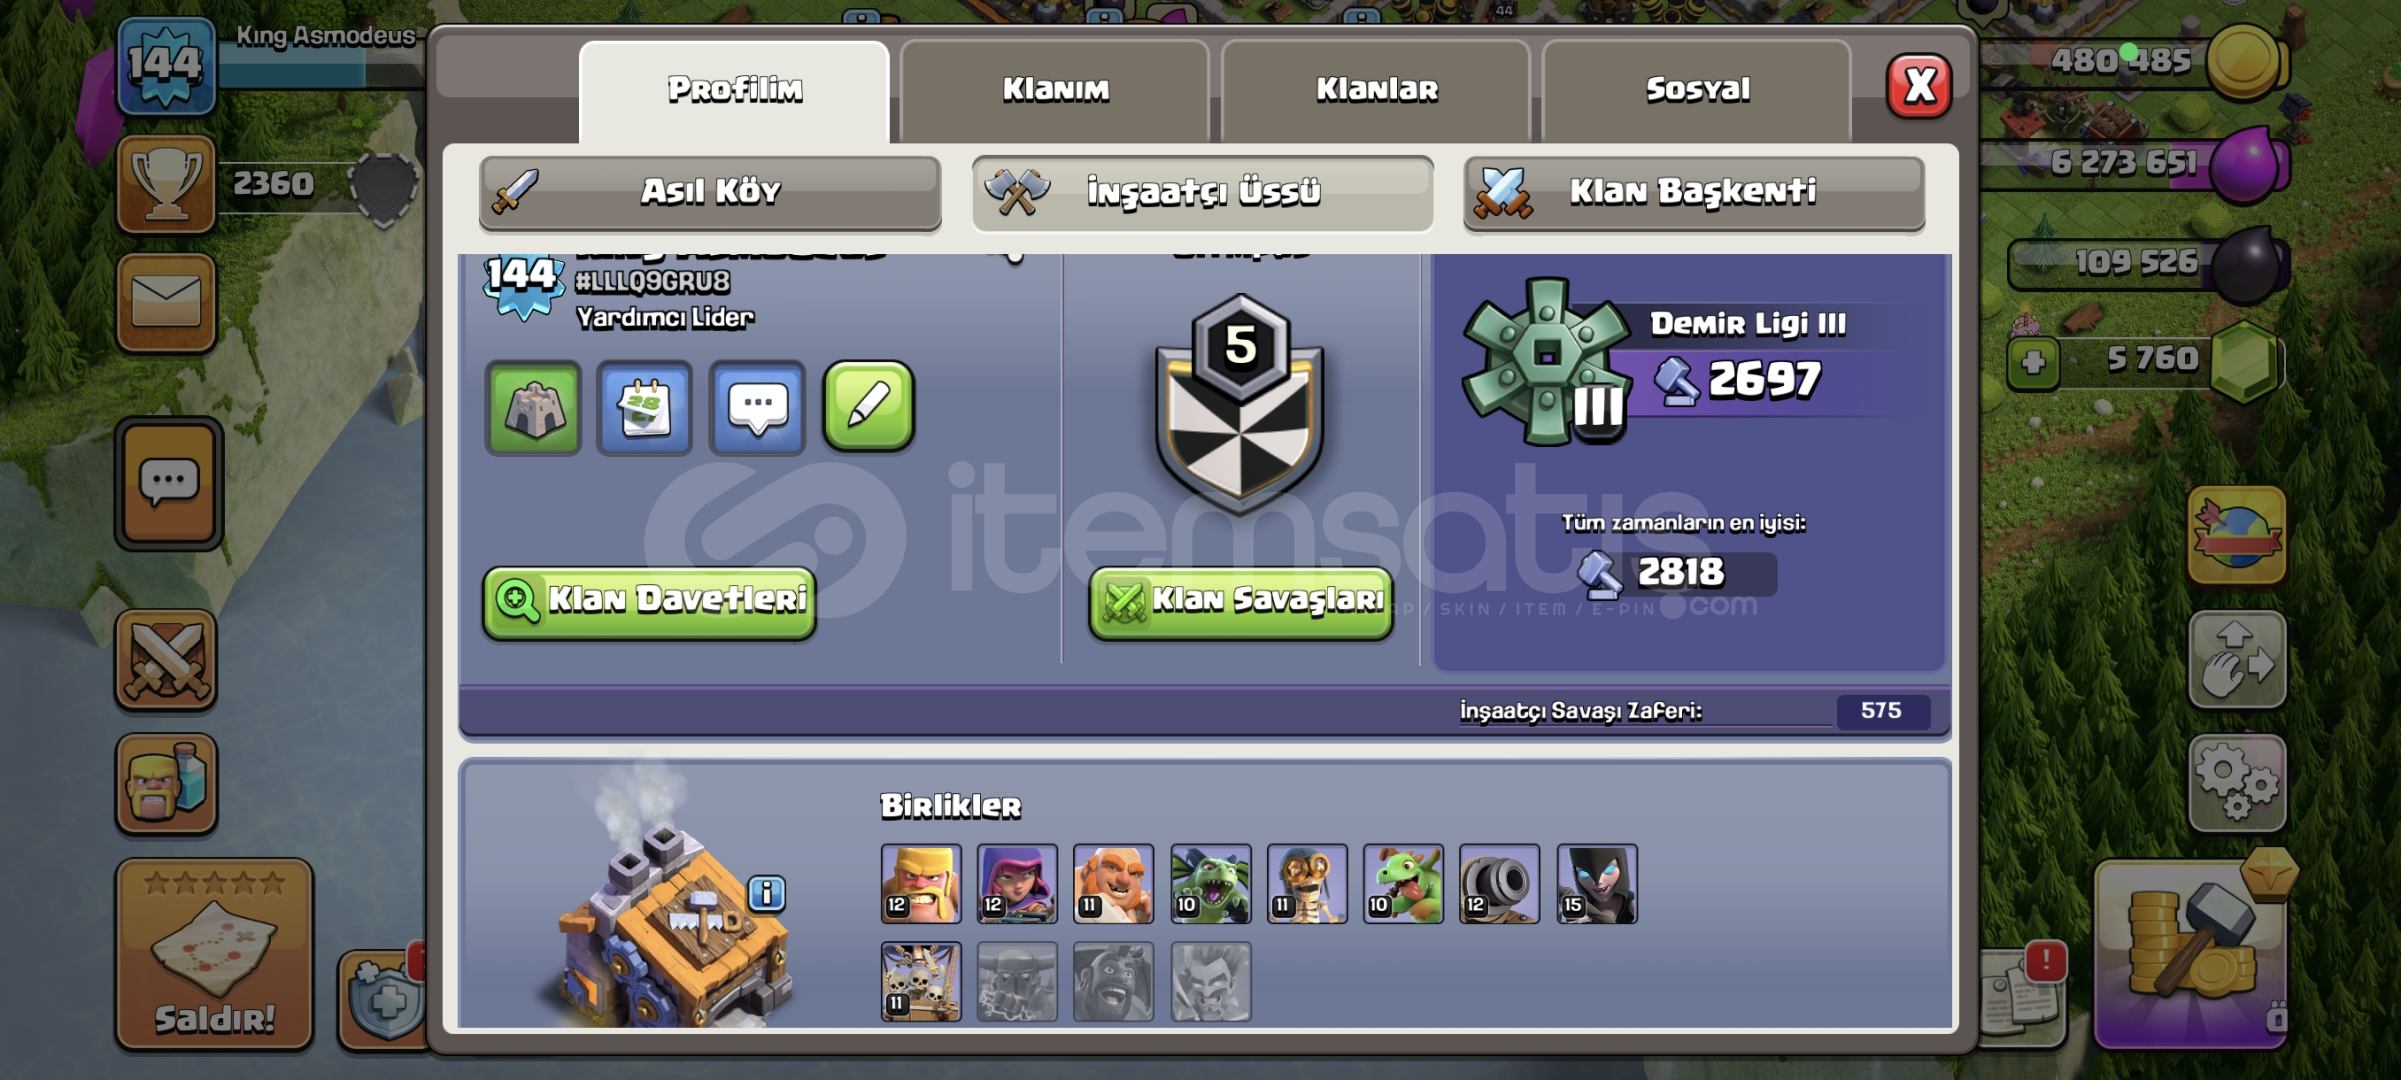Screen dimensions: 2401x1080
Task: Switch to Klan Başkenti view
Action: pyautogui.click(x=1694, y=192)
